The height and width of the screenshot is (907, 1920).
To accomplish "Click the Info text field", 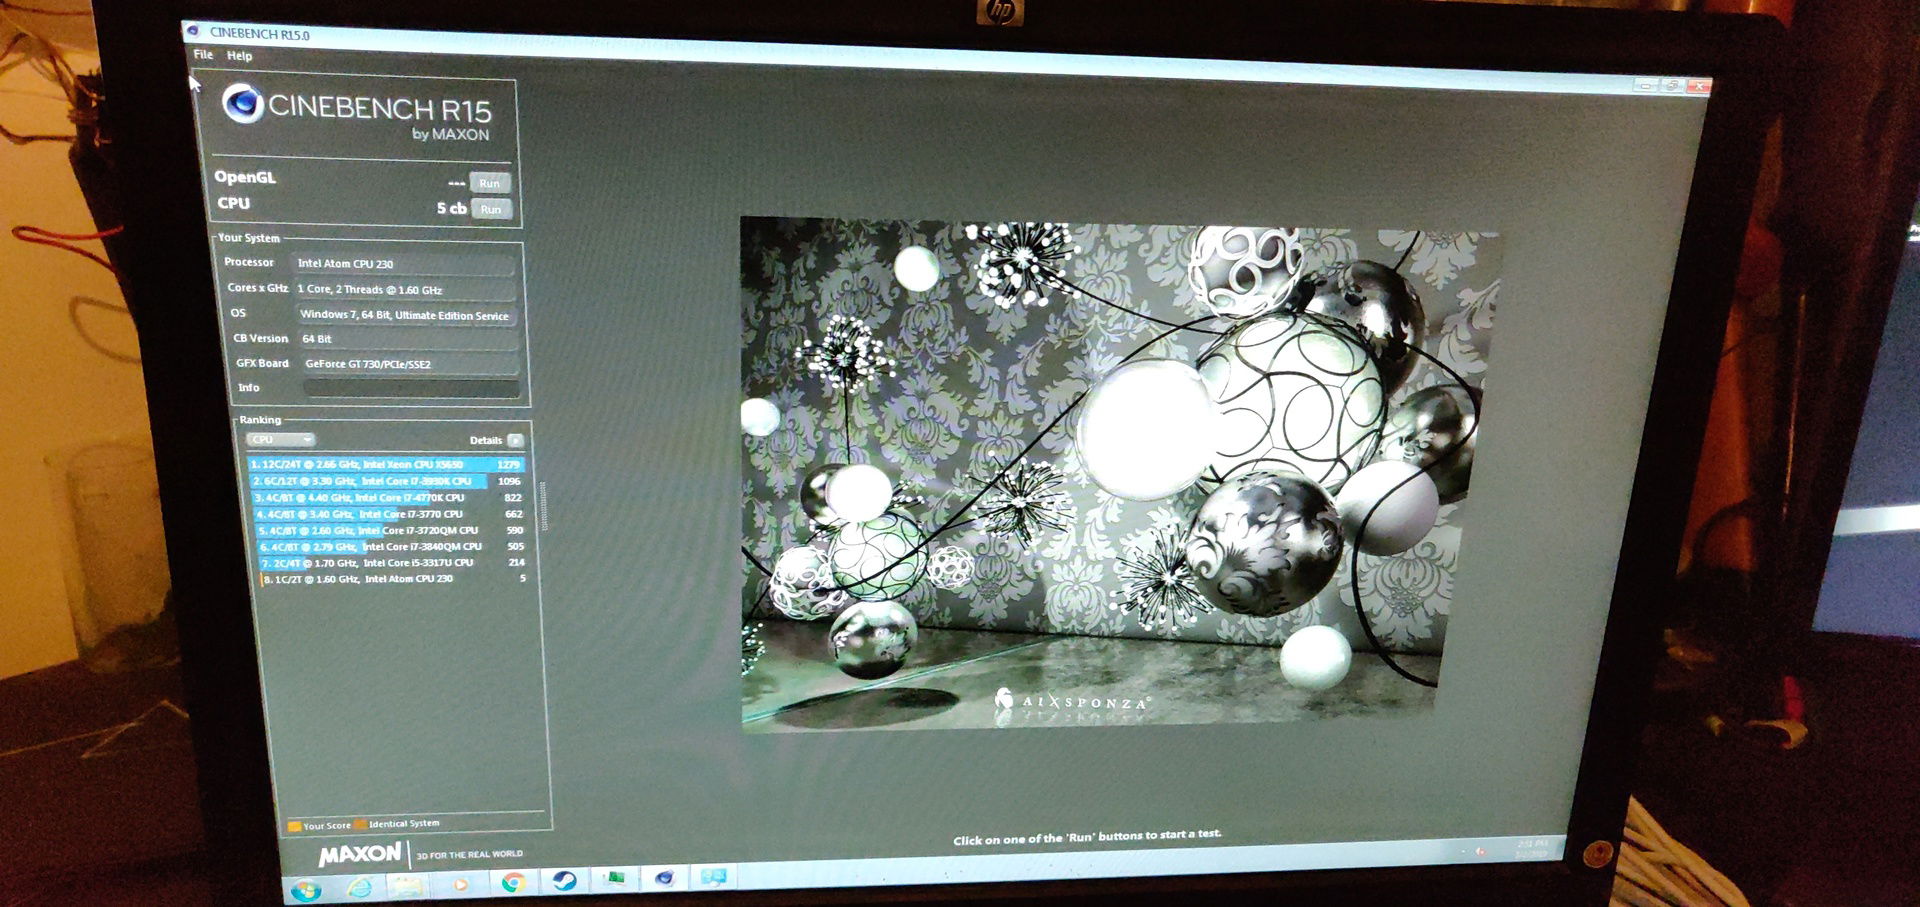I will coord(411,388).
